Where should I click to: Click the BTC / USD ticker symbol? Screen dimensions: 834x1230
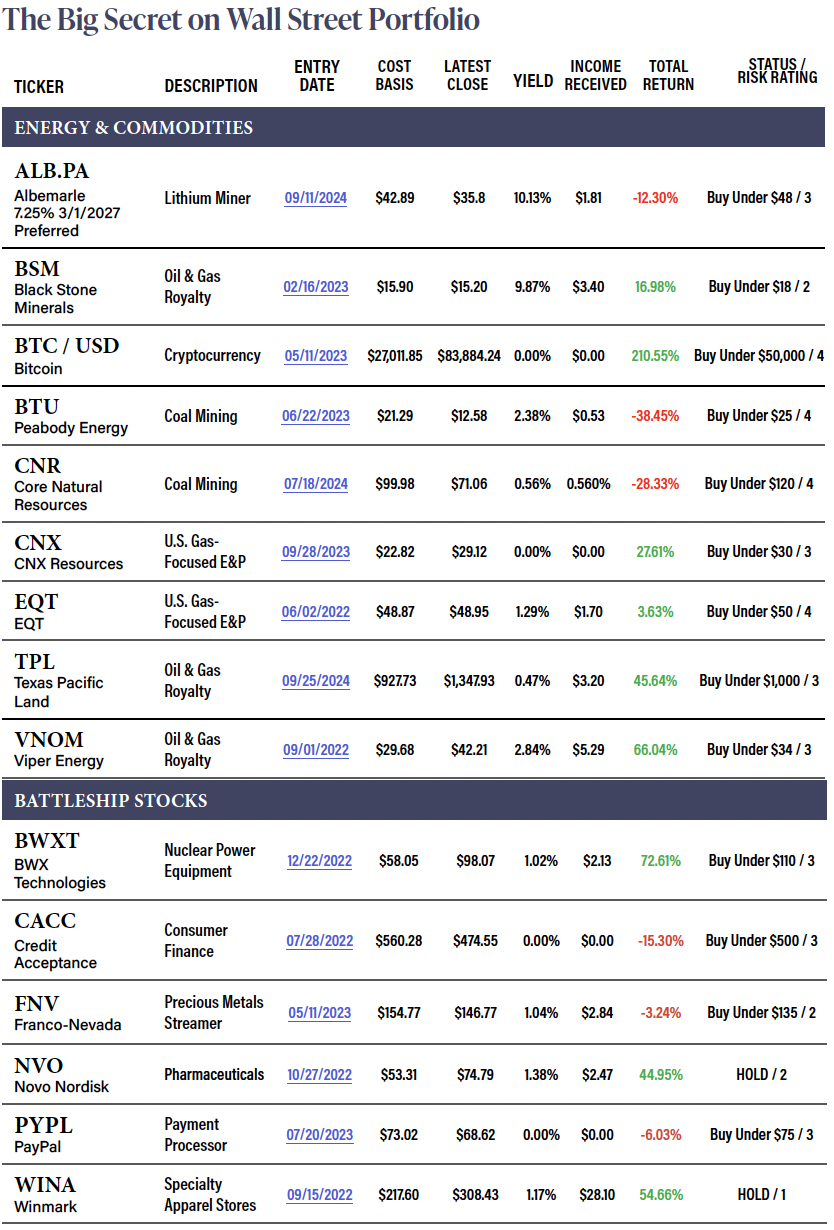pos(67,346)
